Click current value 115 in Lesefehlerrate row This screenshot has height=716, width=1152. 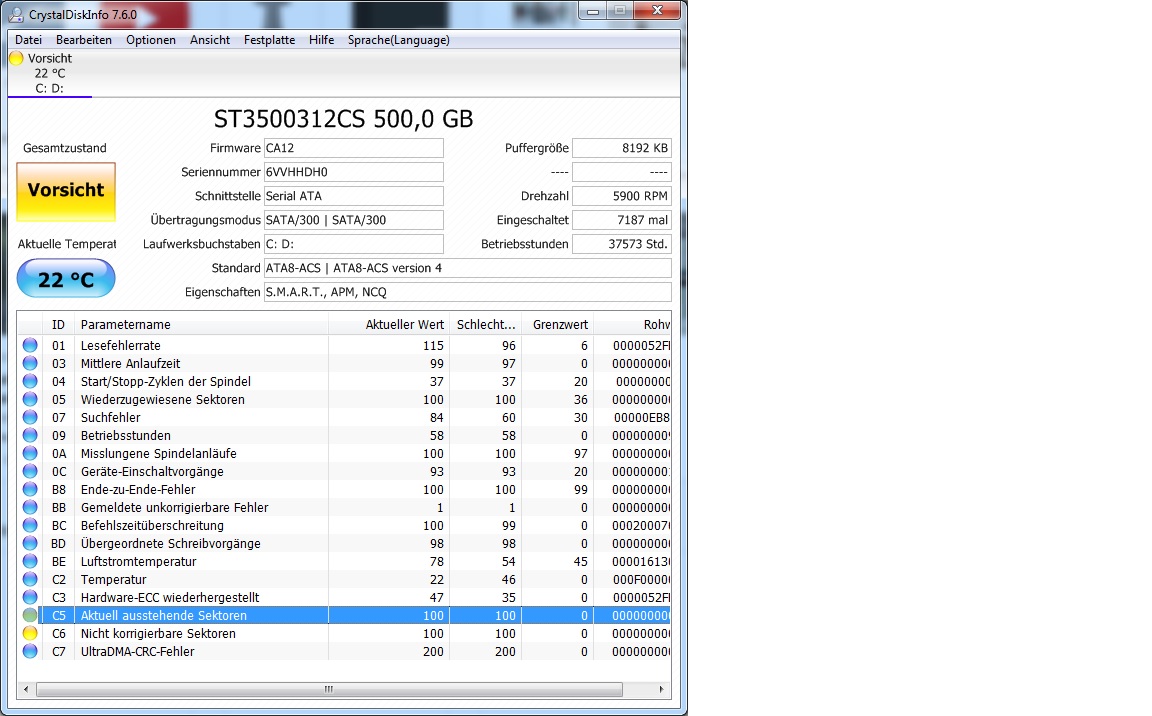[433, 345]
